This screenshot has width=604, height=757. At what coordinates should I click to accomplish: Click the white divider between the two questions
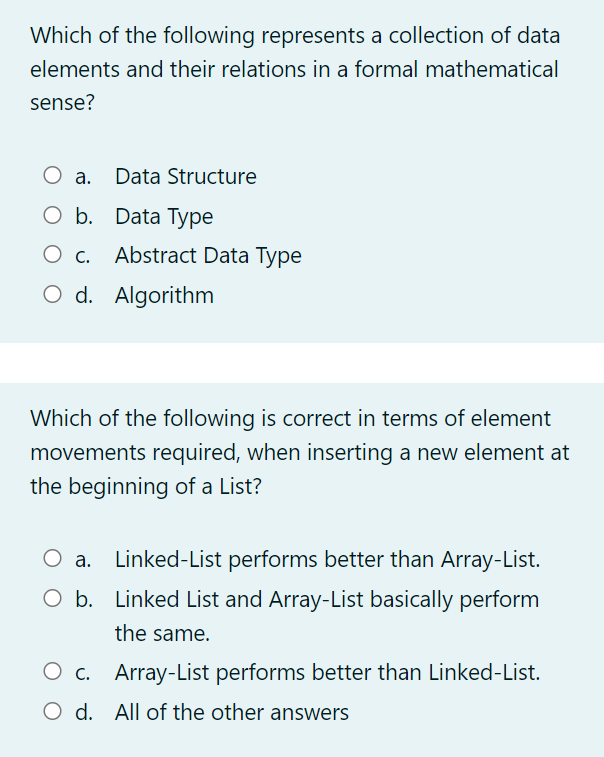tap(302, 363)
